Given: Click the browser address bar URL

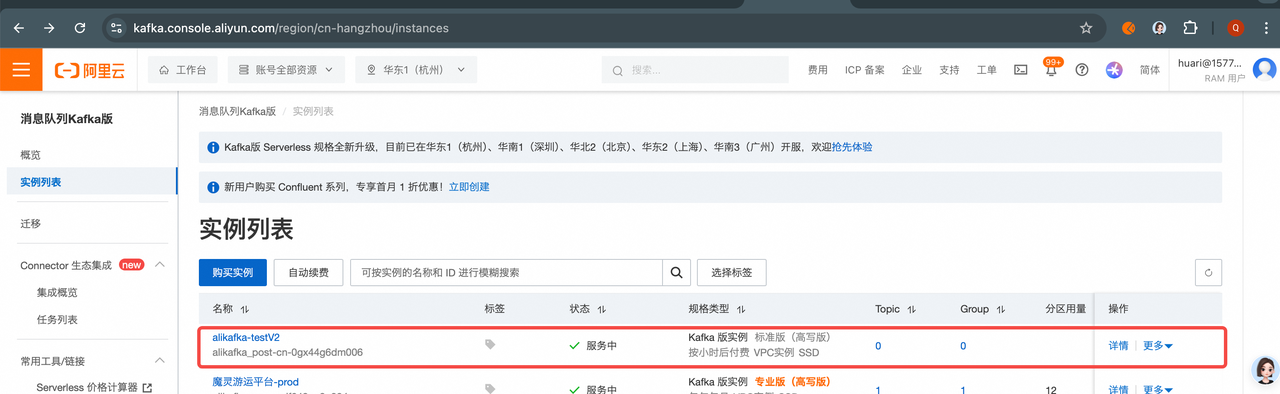Looking at the screenshot, I should click(x=291, y=28).
